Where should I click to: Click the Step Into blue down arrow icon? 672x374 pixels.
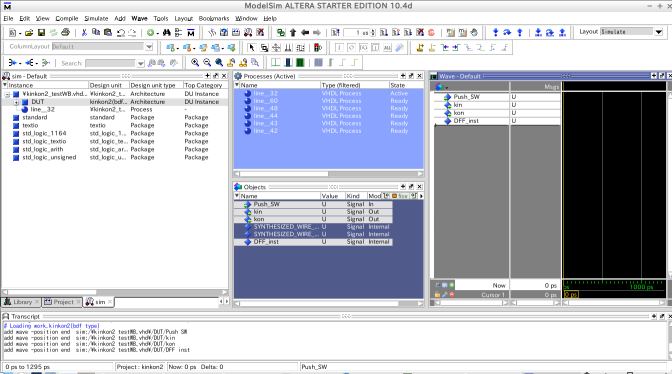(x=495, y=33)
